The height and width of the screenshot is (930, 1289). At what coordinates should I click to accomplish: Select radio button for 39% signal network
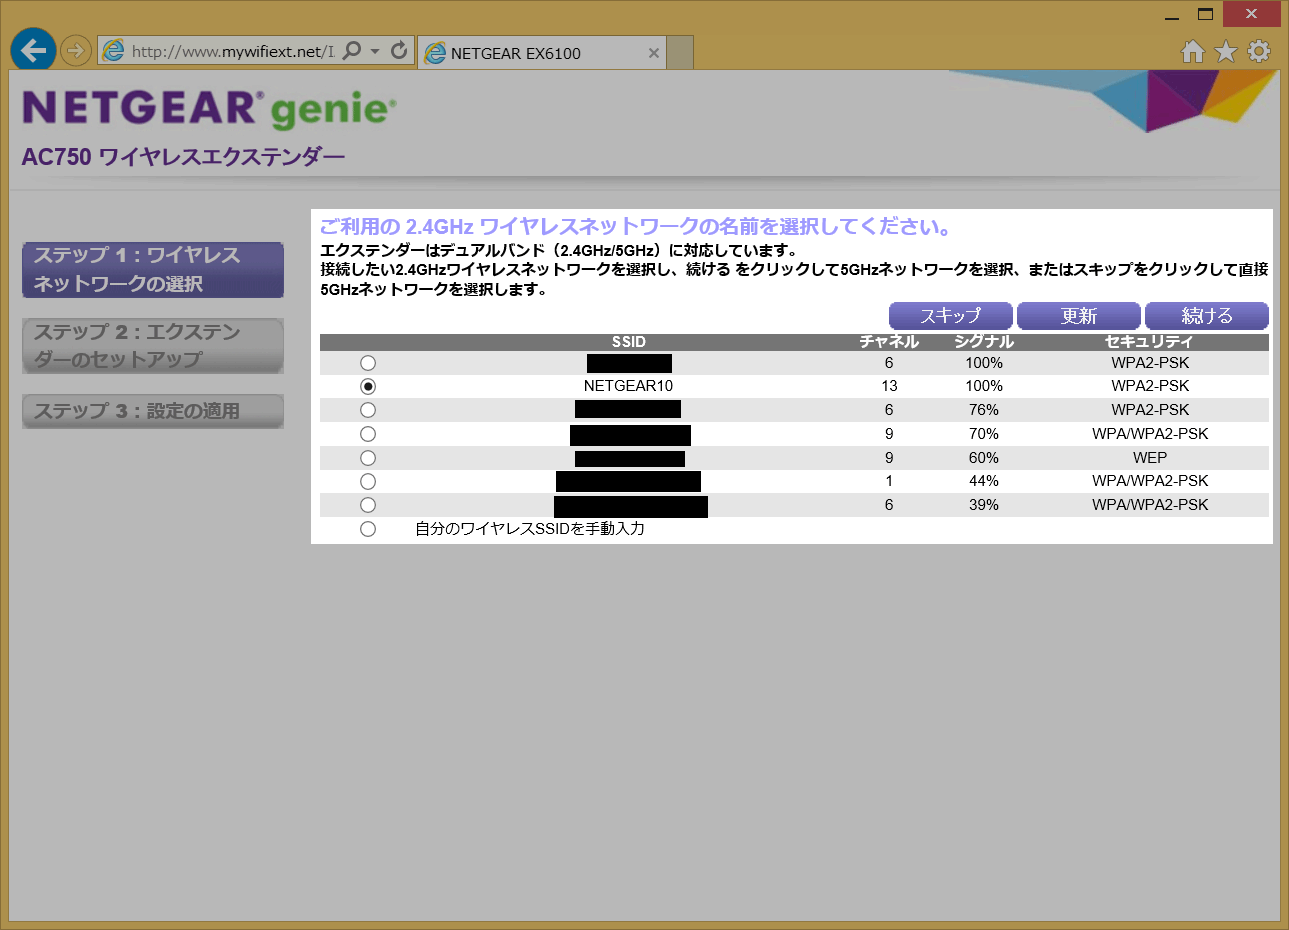(368, 505)
